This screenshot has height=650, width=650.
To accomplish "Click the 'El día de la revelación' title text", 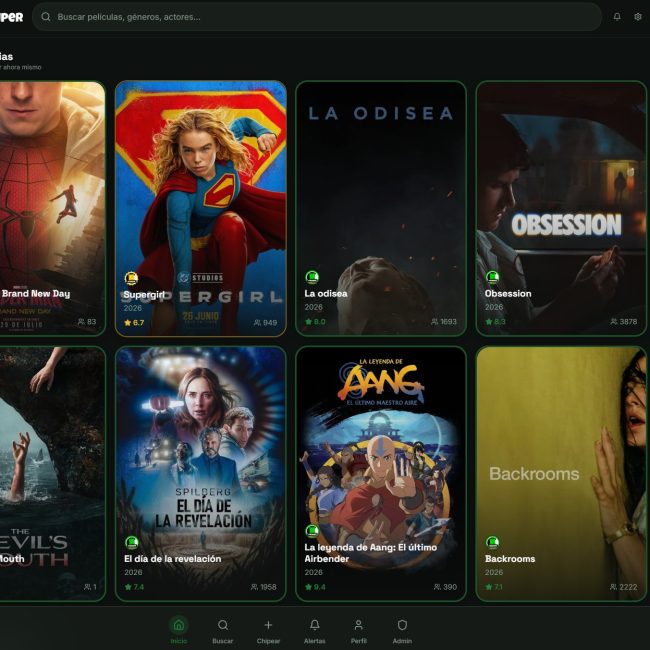I will tap(172, 559).
